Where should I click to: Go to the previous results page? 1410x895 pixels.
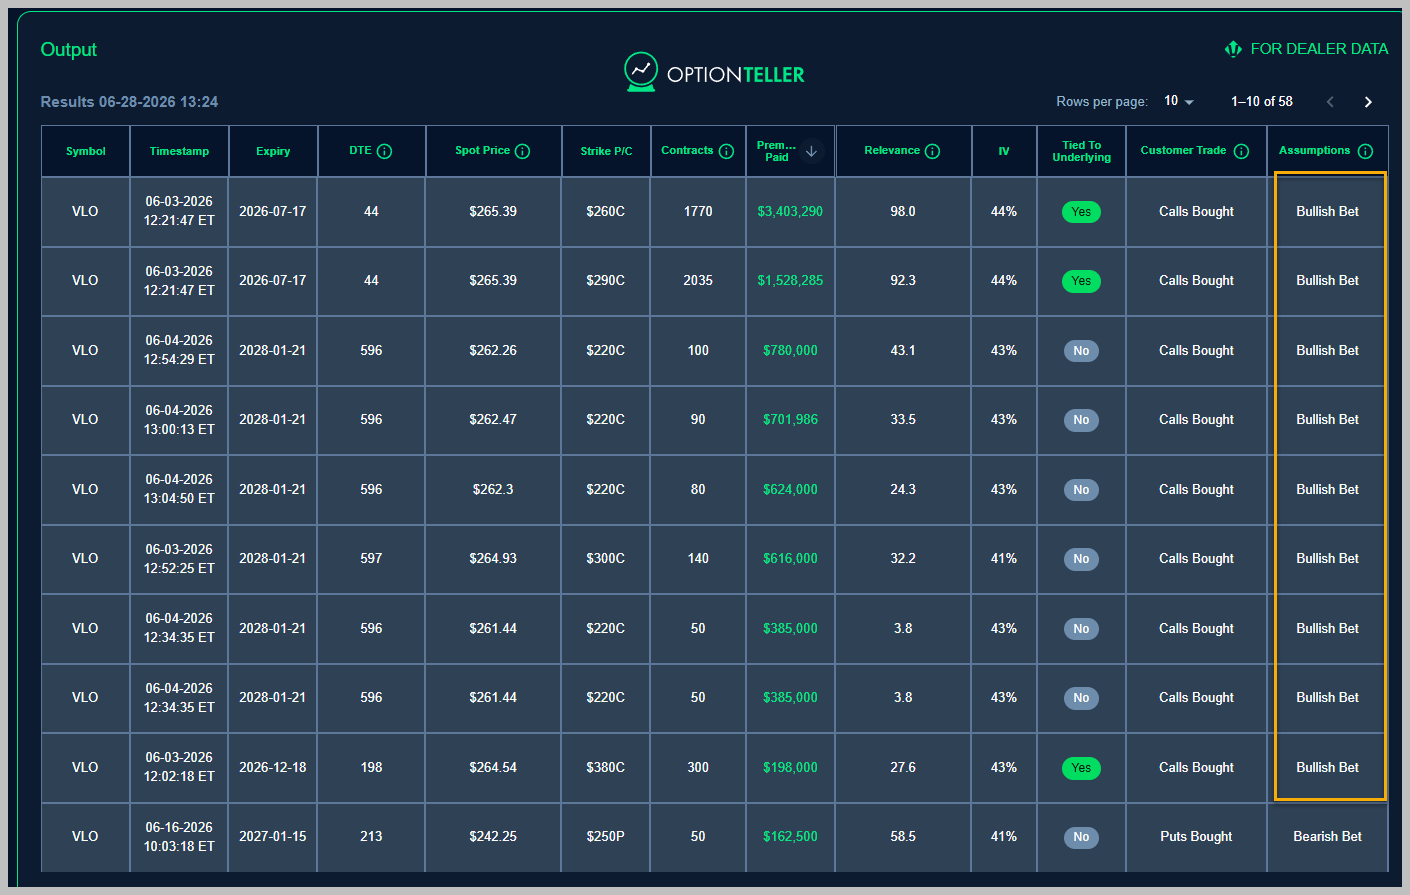1330,101
